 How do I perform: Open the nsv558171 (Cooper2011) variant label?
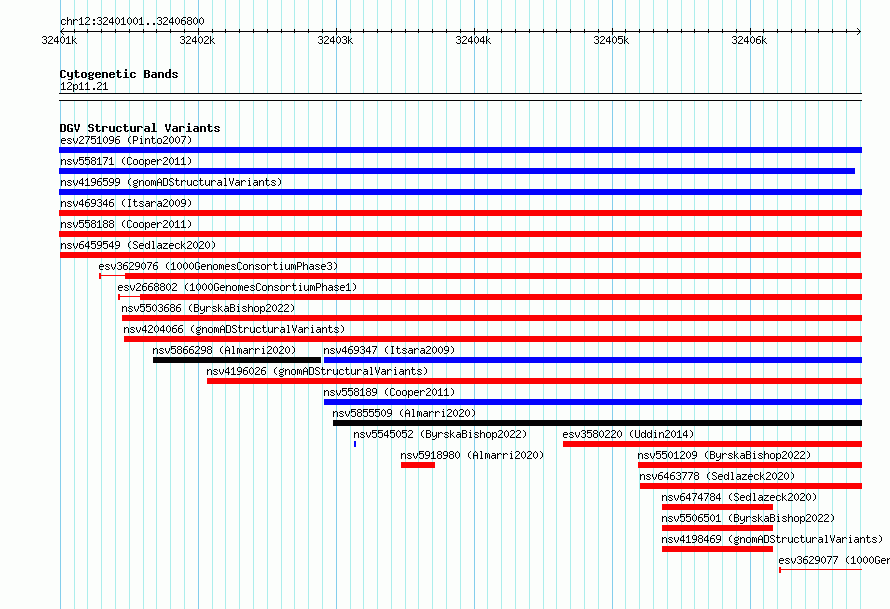(x=126, y=161)
